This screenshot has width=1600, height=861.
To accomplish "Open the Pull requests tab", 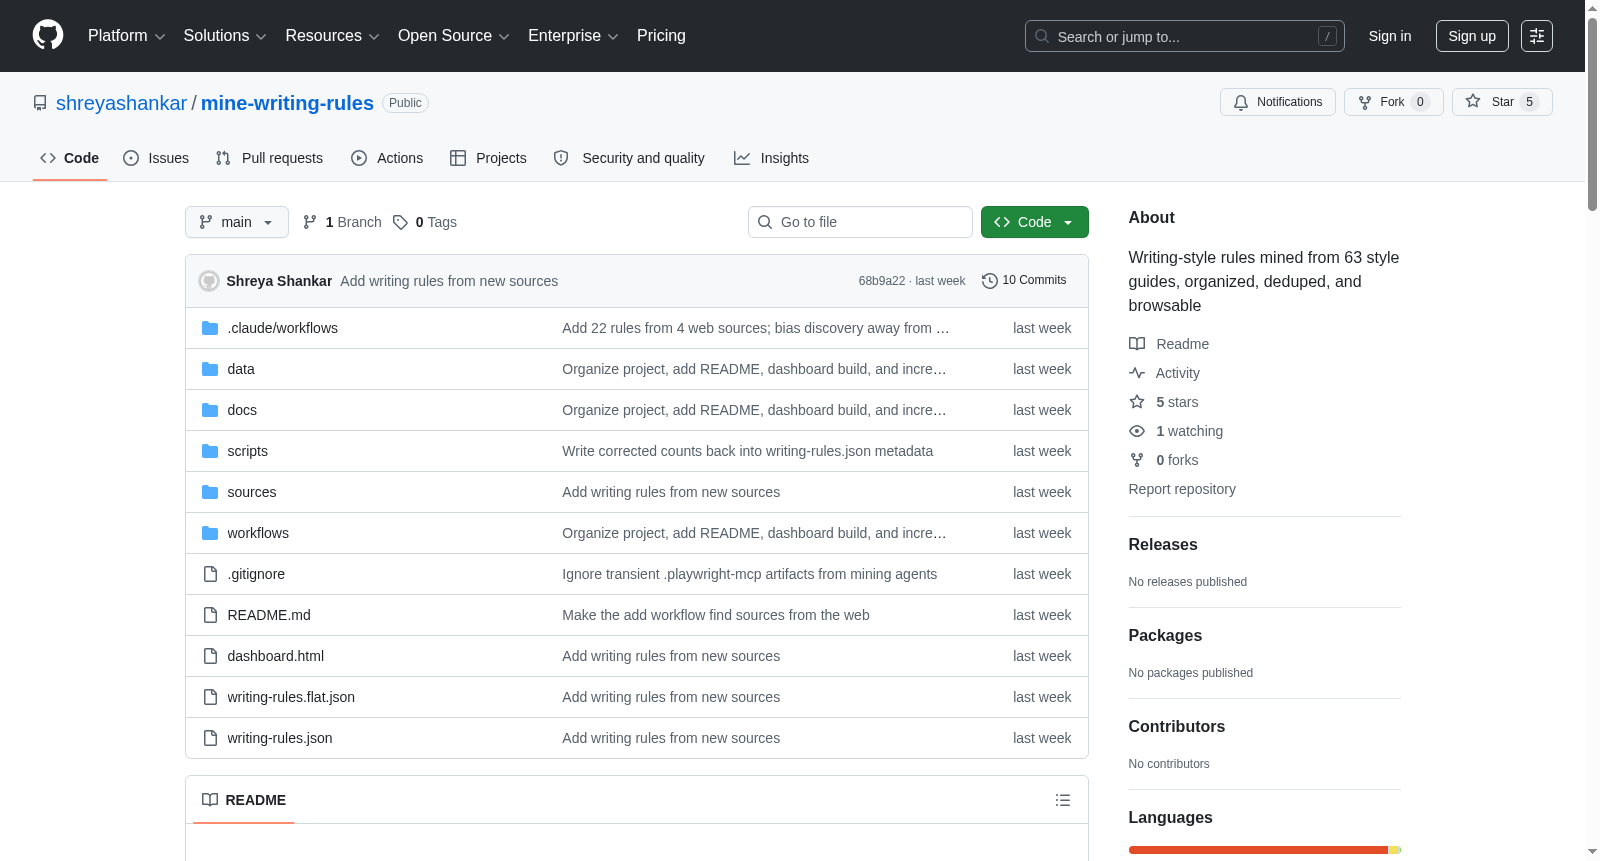I will 269,158.
